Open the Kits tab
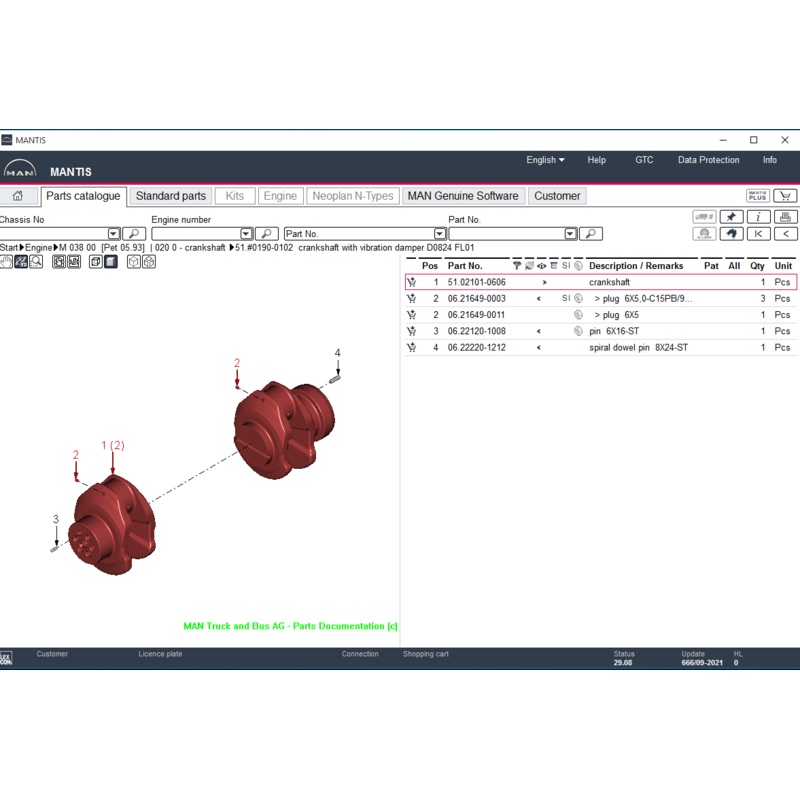 click(235, 196)
